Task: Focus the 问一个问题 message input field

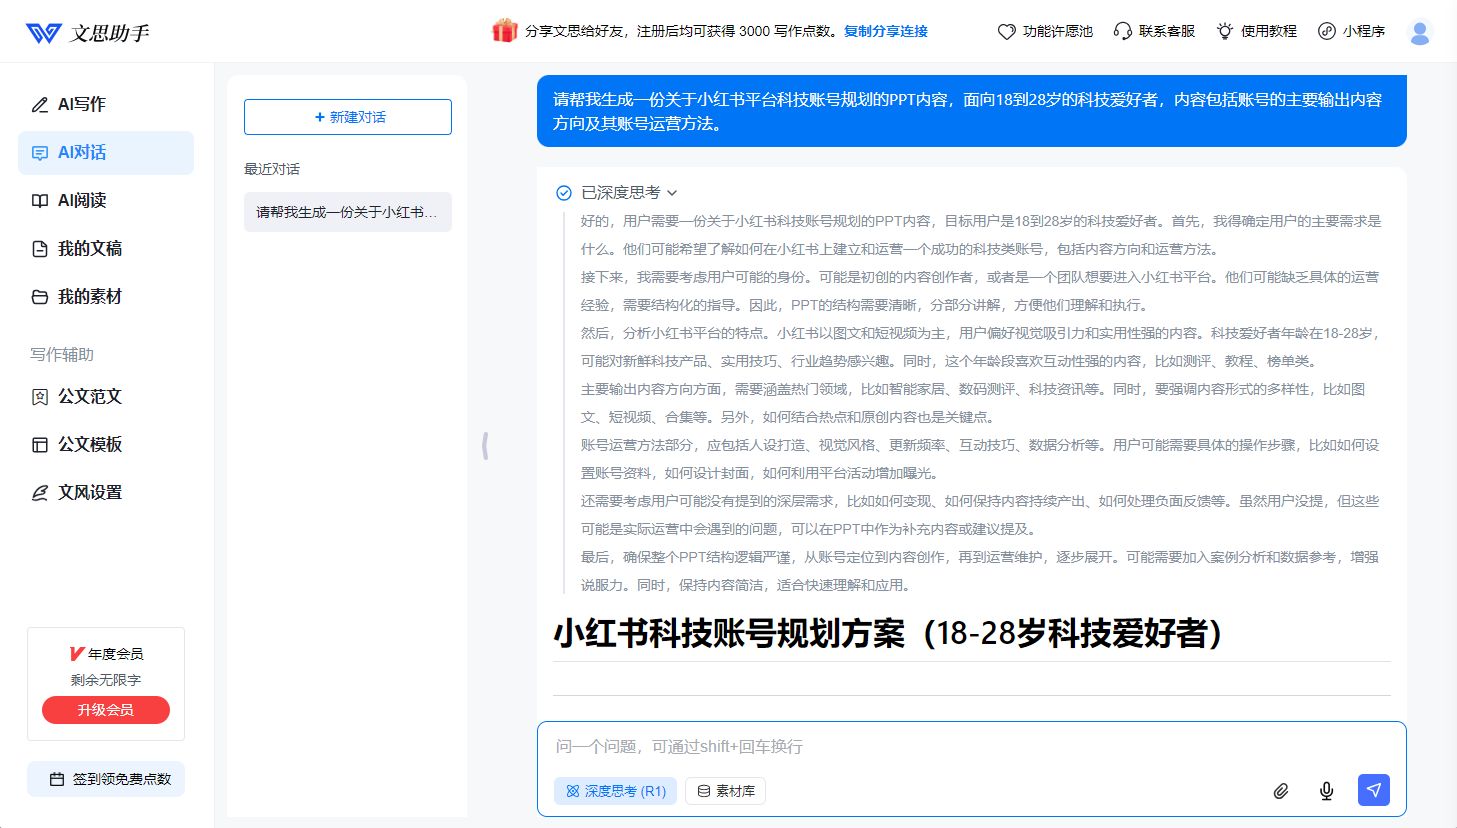Action: [972, 747]
